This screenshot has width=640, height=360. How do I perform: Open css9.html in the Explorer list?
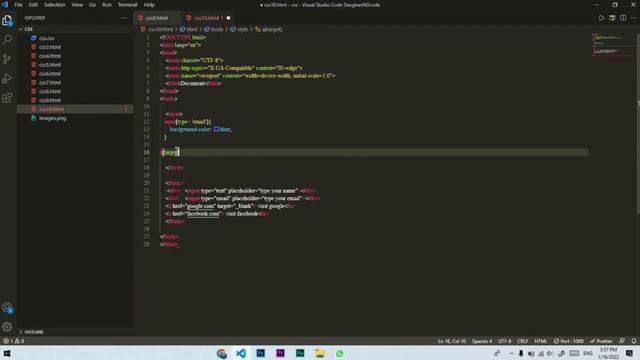pos(50,100)
